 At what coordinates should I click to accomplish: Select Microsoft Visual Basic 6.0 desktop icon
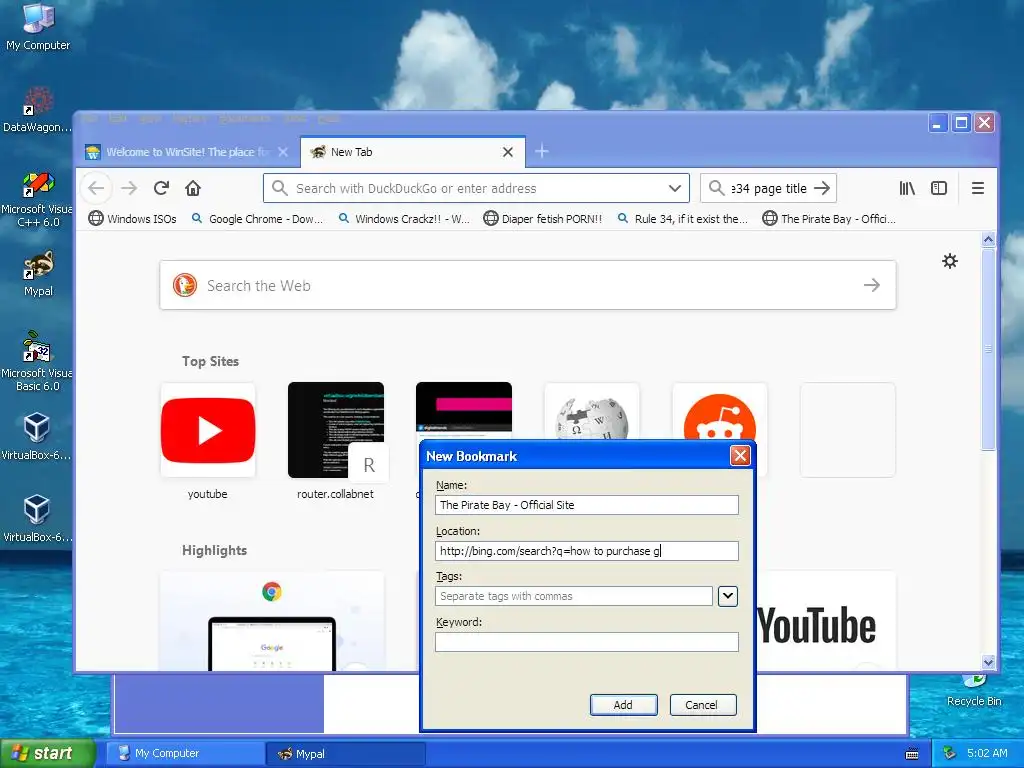pos(38,360)
